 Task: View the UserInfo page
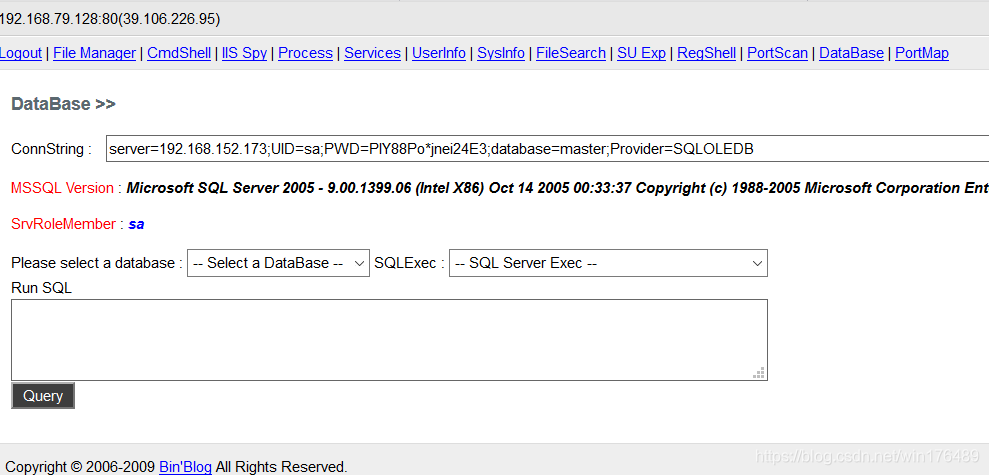pos(439,53)
